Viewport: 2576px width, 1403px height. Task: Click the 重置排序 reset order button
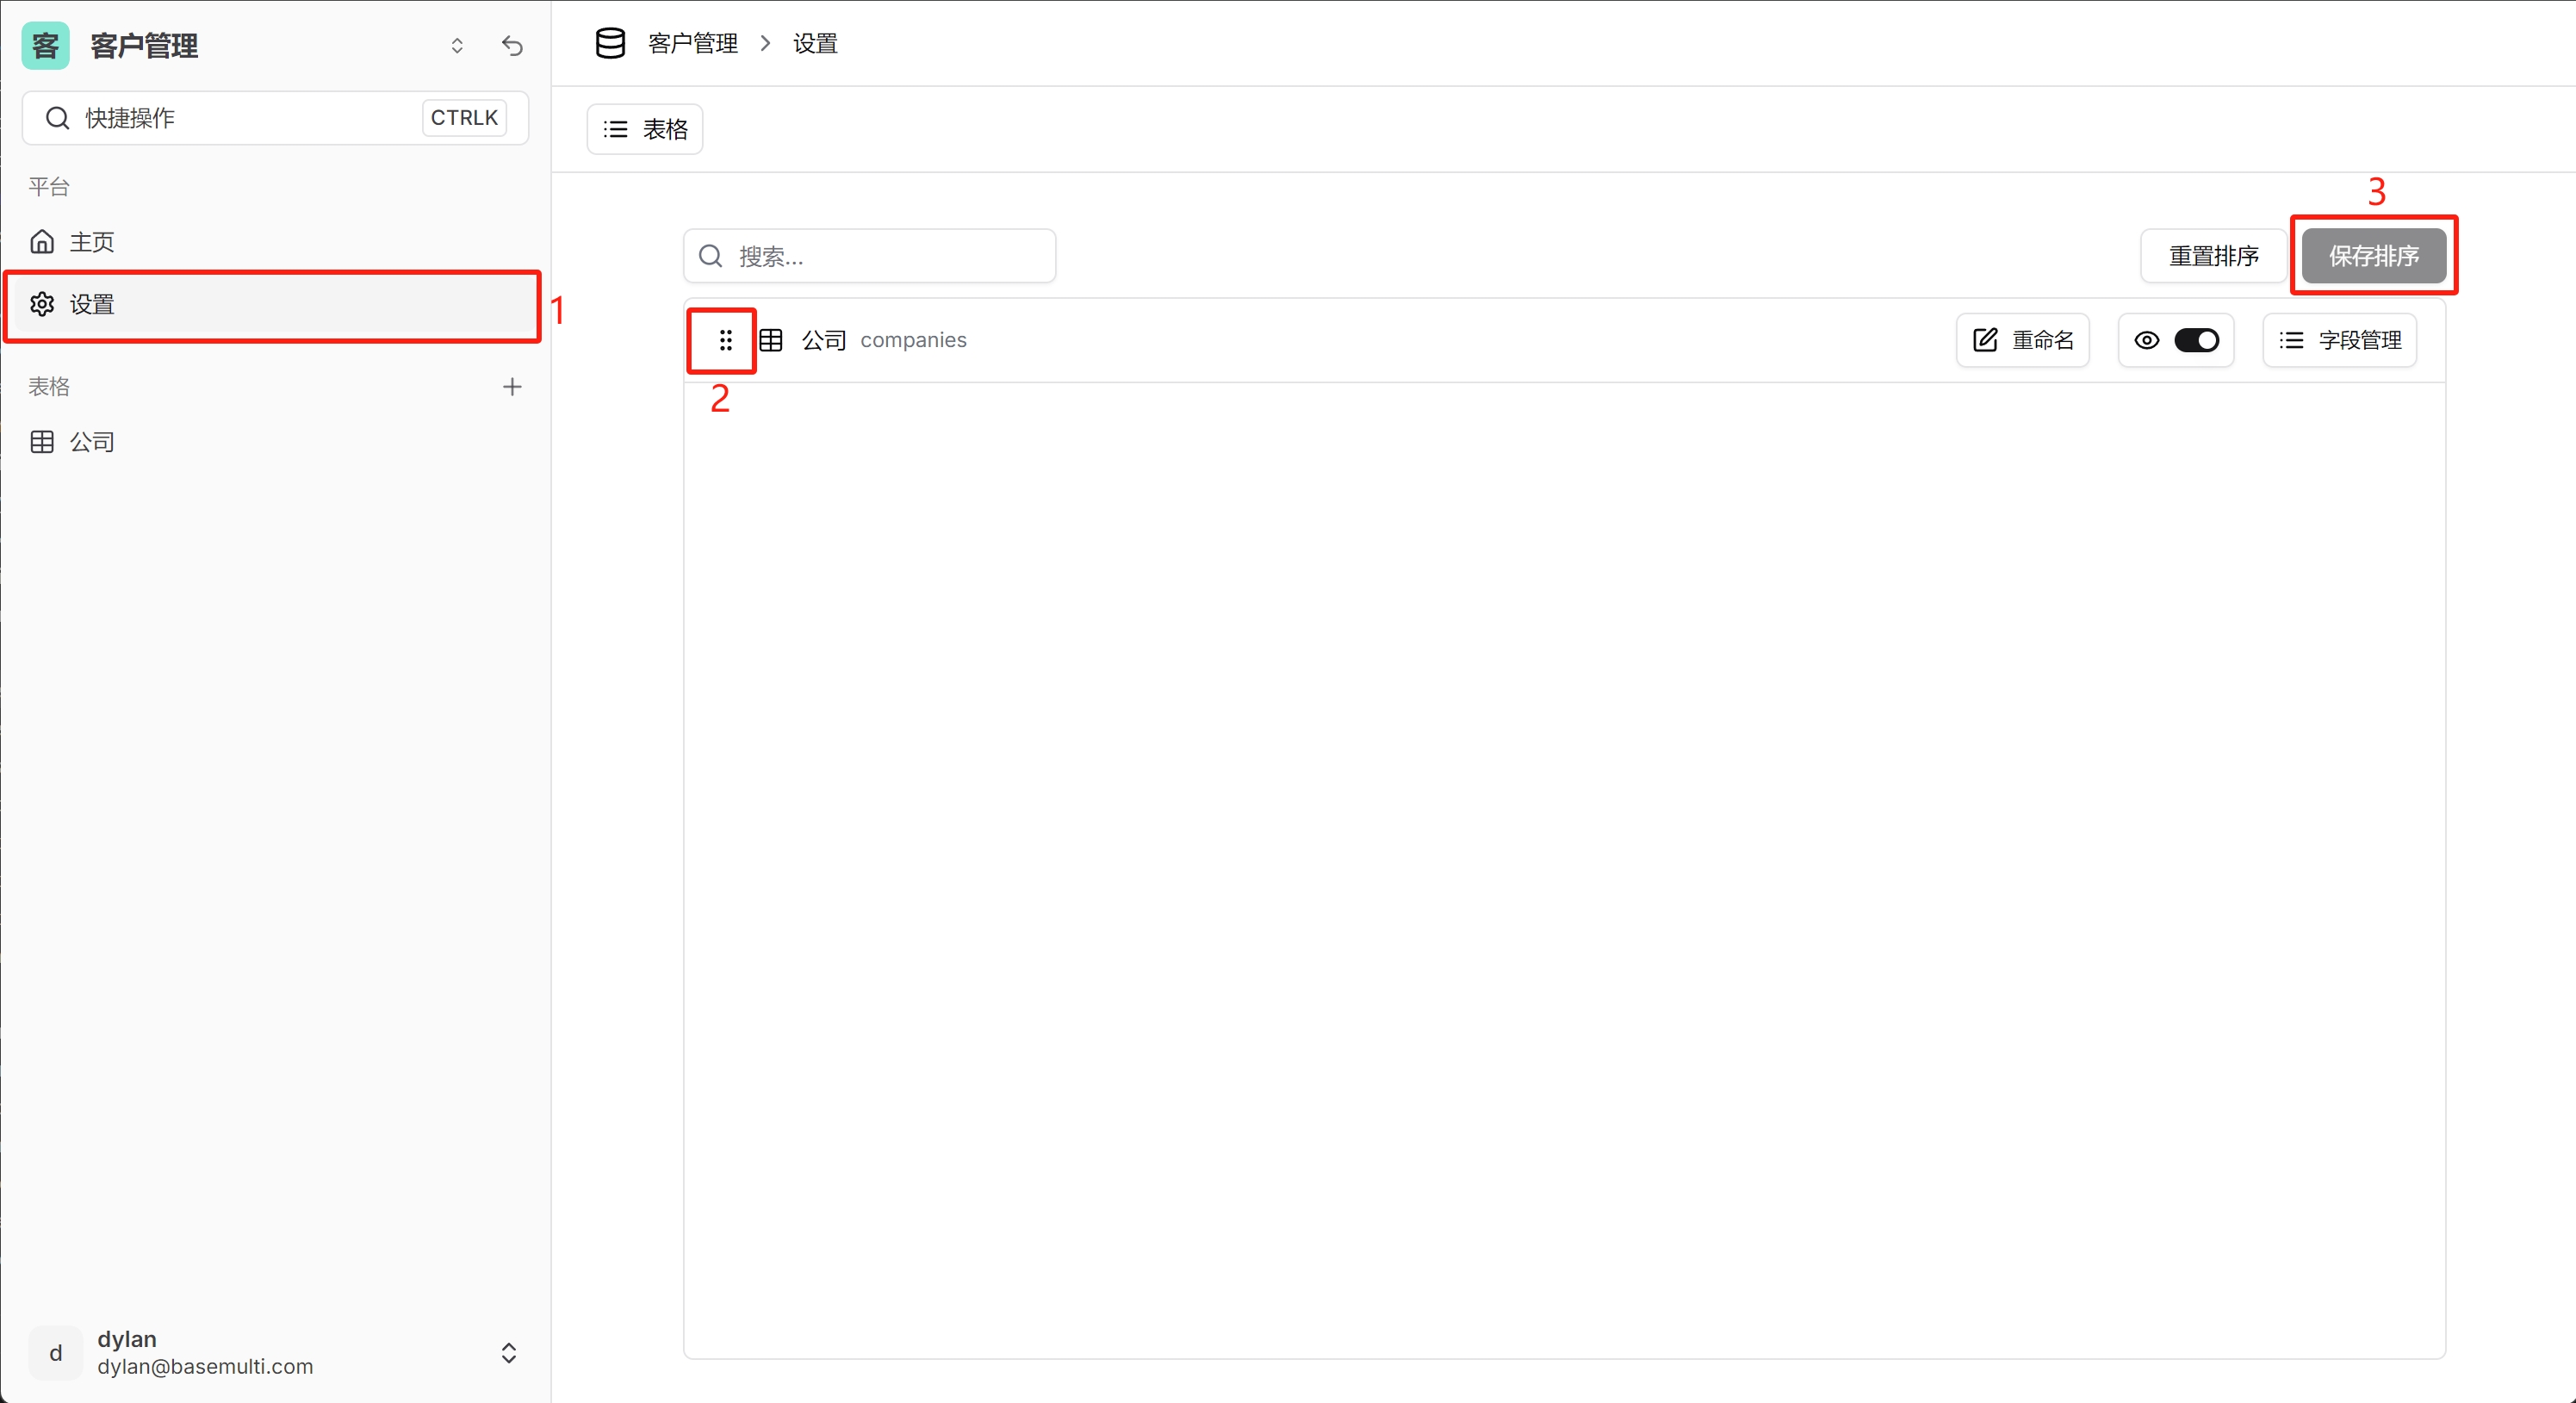(2212, 256)
